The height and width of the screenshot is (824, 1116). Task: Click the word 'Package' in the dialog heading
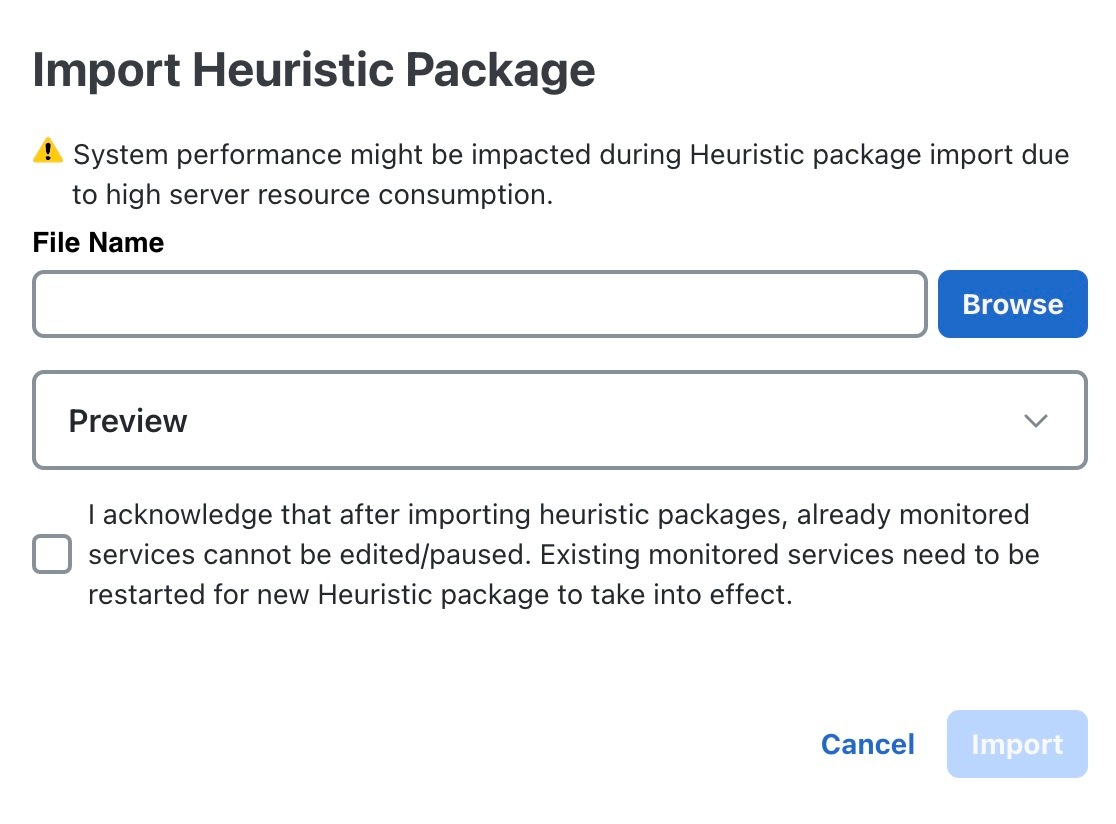tap(500, 70)
